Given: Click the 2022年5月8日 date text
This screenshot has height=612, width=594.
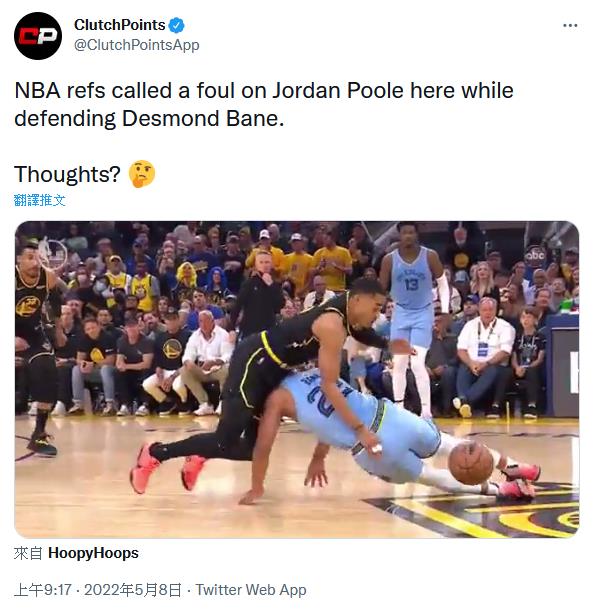Looking at the screenshot, I should tap(133, 590).
